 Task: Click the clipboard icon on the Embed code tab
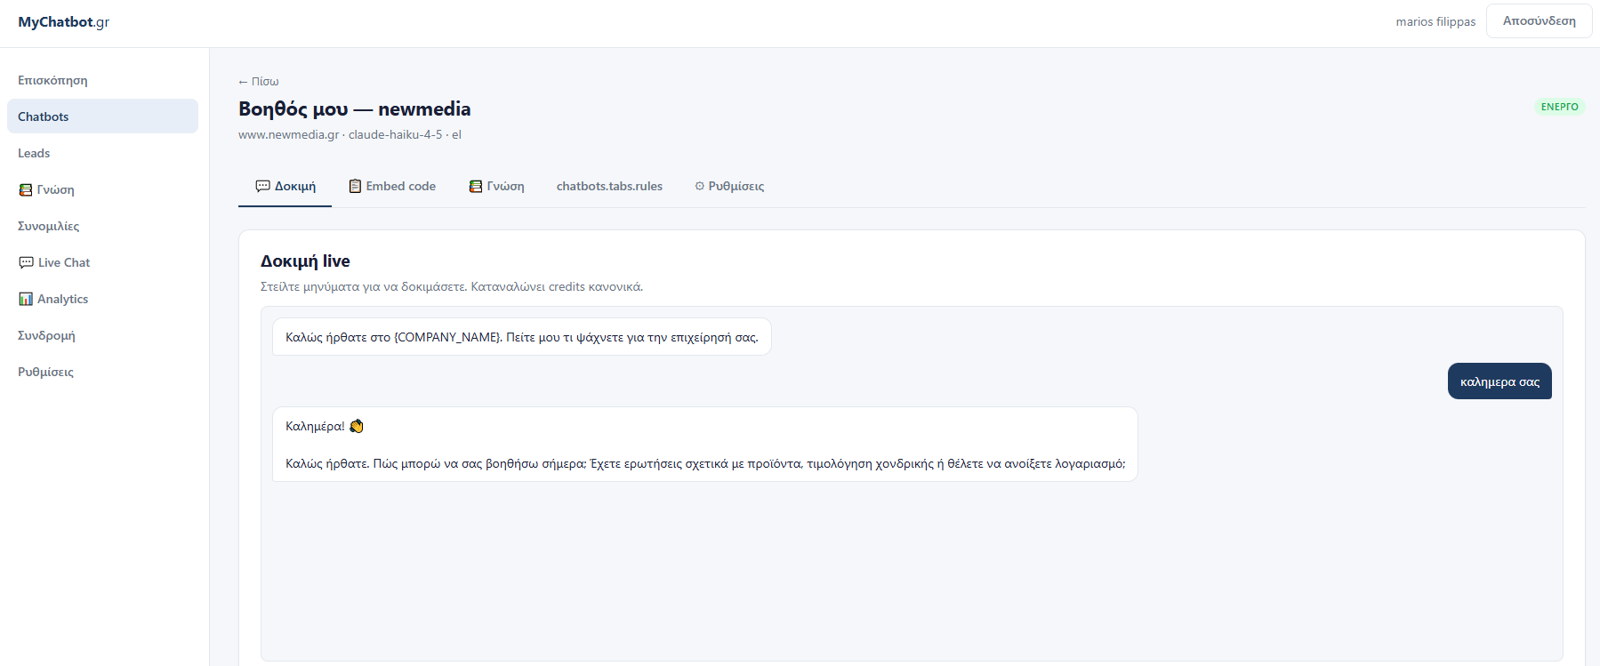click(354, 186)
